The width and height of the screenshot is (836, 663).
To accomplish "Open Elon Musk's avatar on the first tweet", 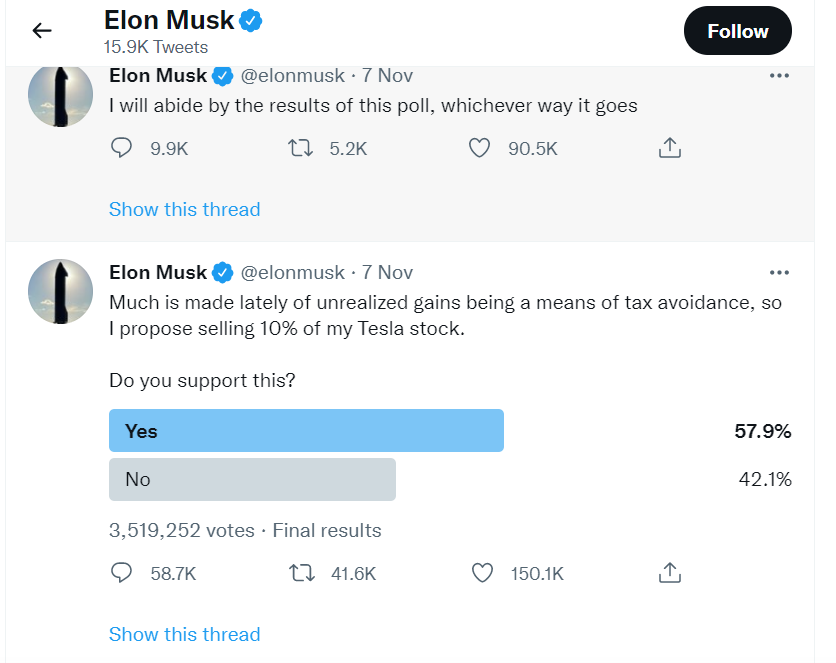I will (x=60, y=94).
